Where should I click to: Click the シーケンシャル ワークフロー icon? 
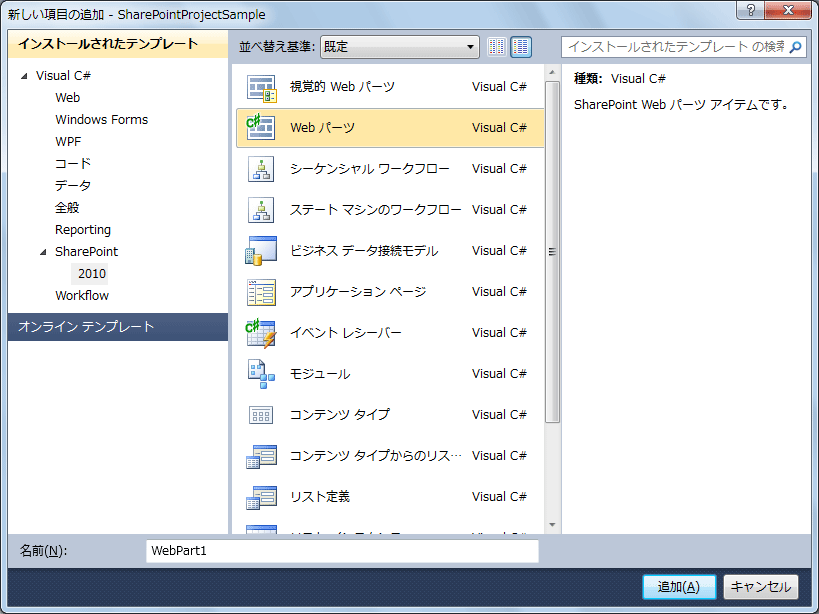261,169
